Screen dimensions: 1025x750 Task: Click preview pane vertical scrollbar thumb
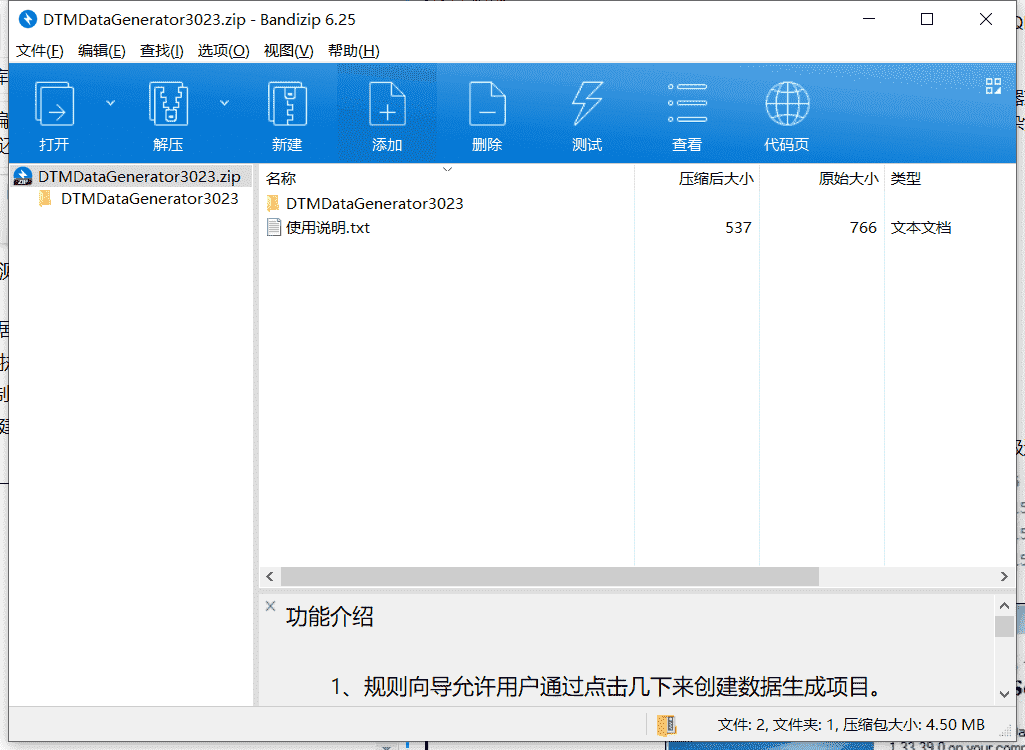(1005, 626)
